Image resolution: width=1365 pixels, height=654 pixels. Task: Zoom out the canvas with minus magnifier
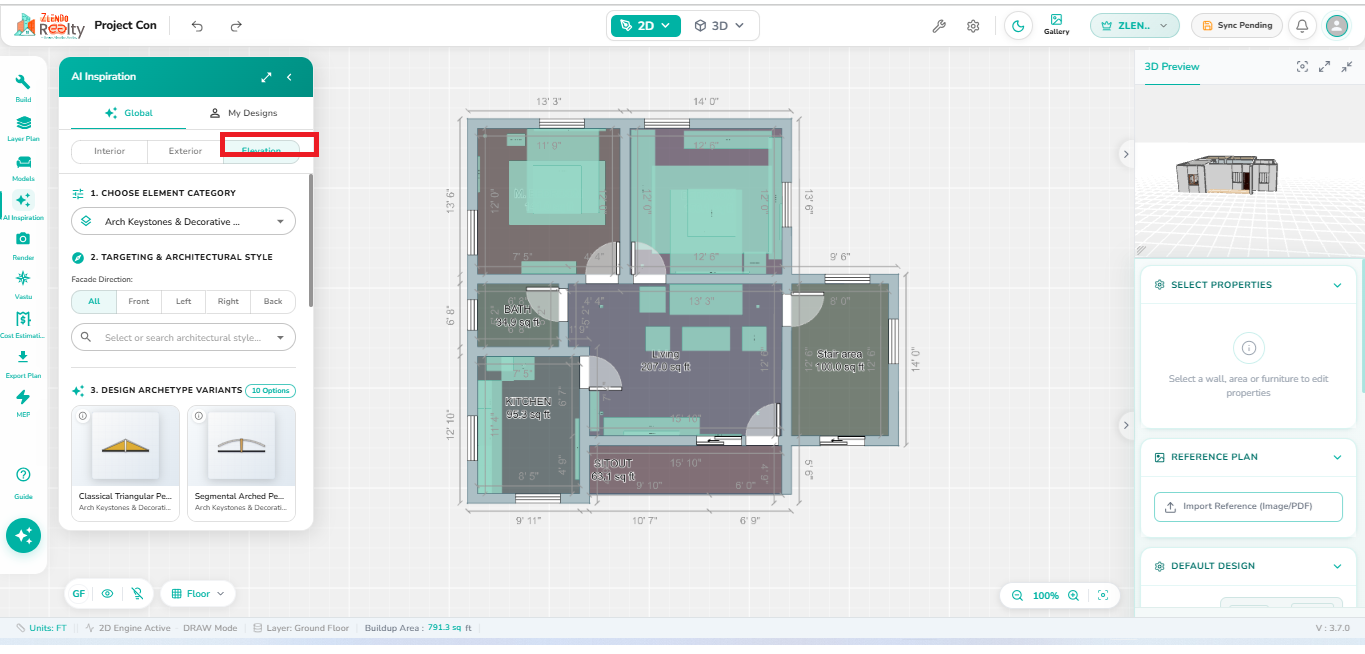(x=1017, y=595)
